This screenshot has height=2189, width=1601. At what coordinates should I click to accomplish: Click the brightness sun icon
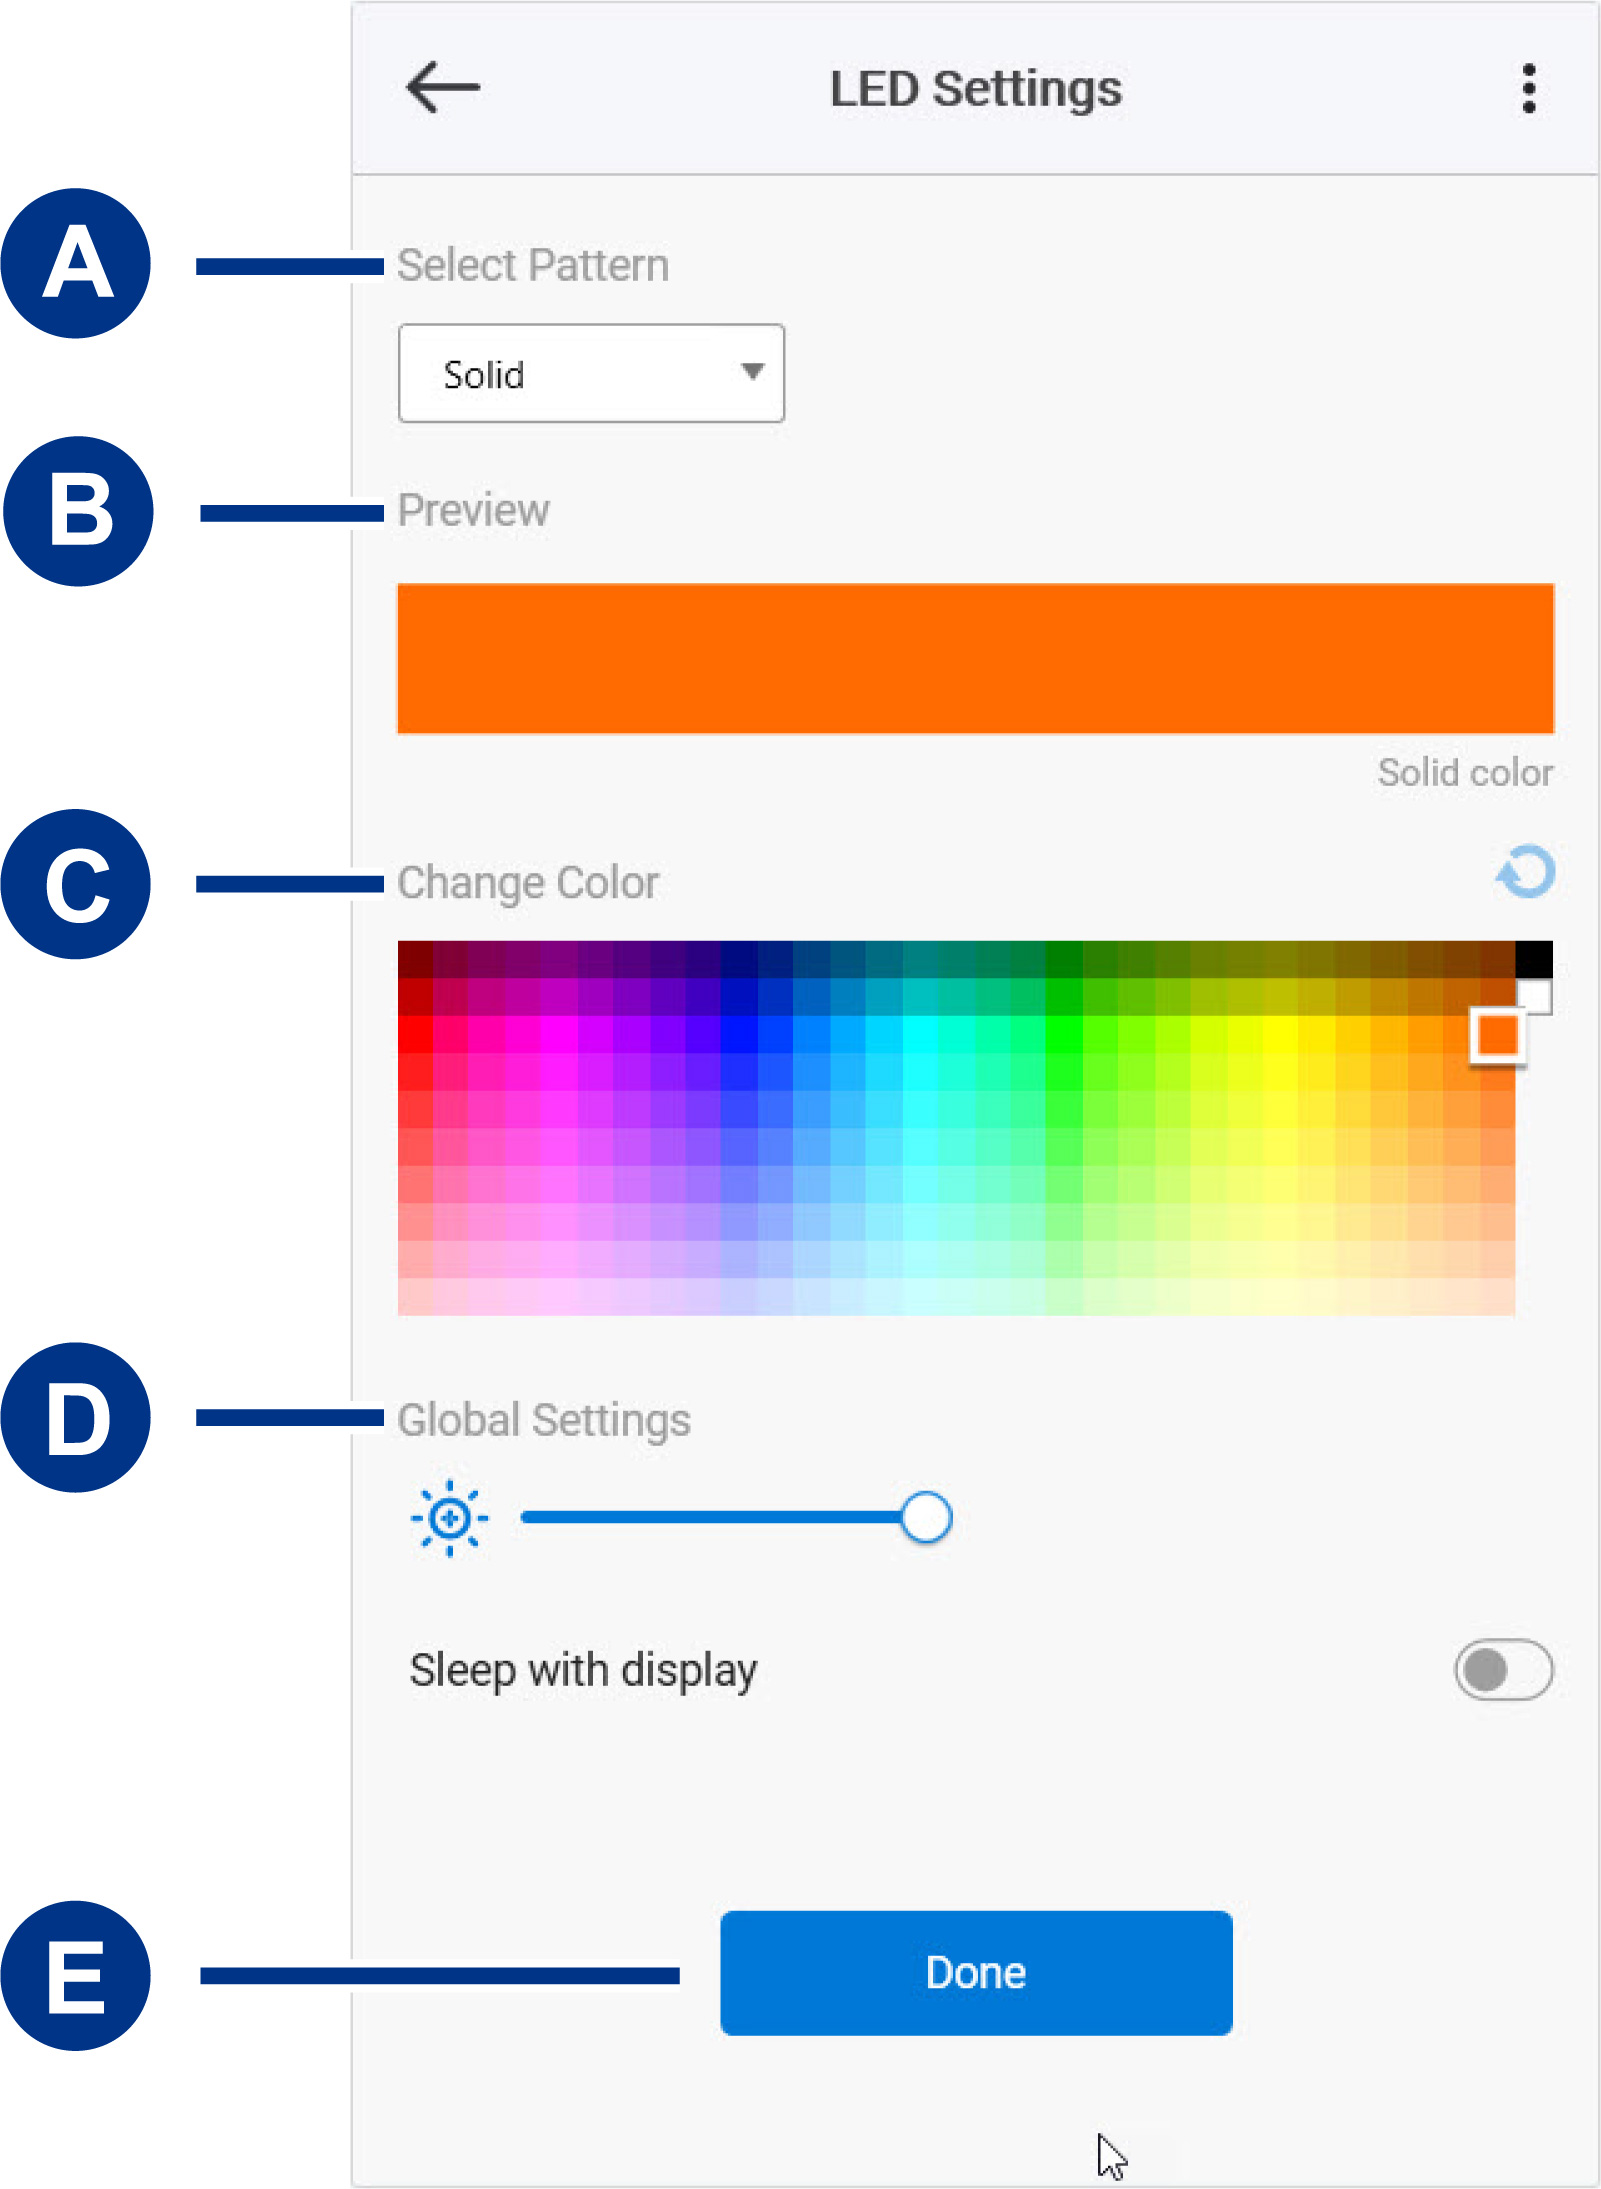pyautogui.click(x=450, y=1518)
